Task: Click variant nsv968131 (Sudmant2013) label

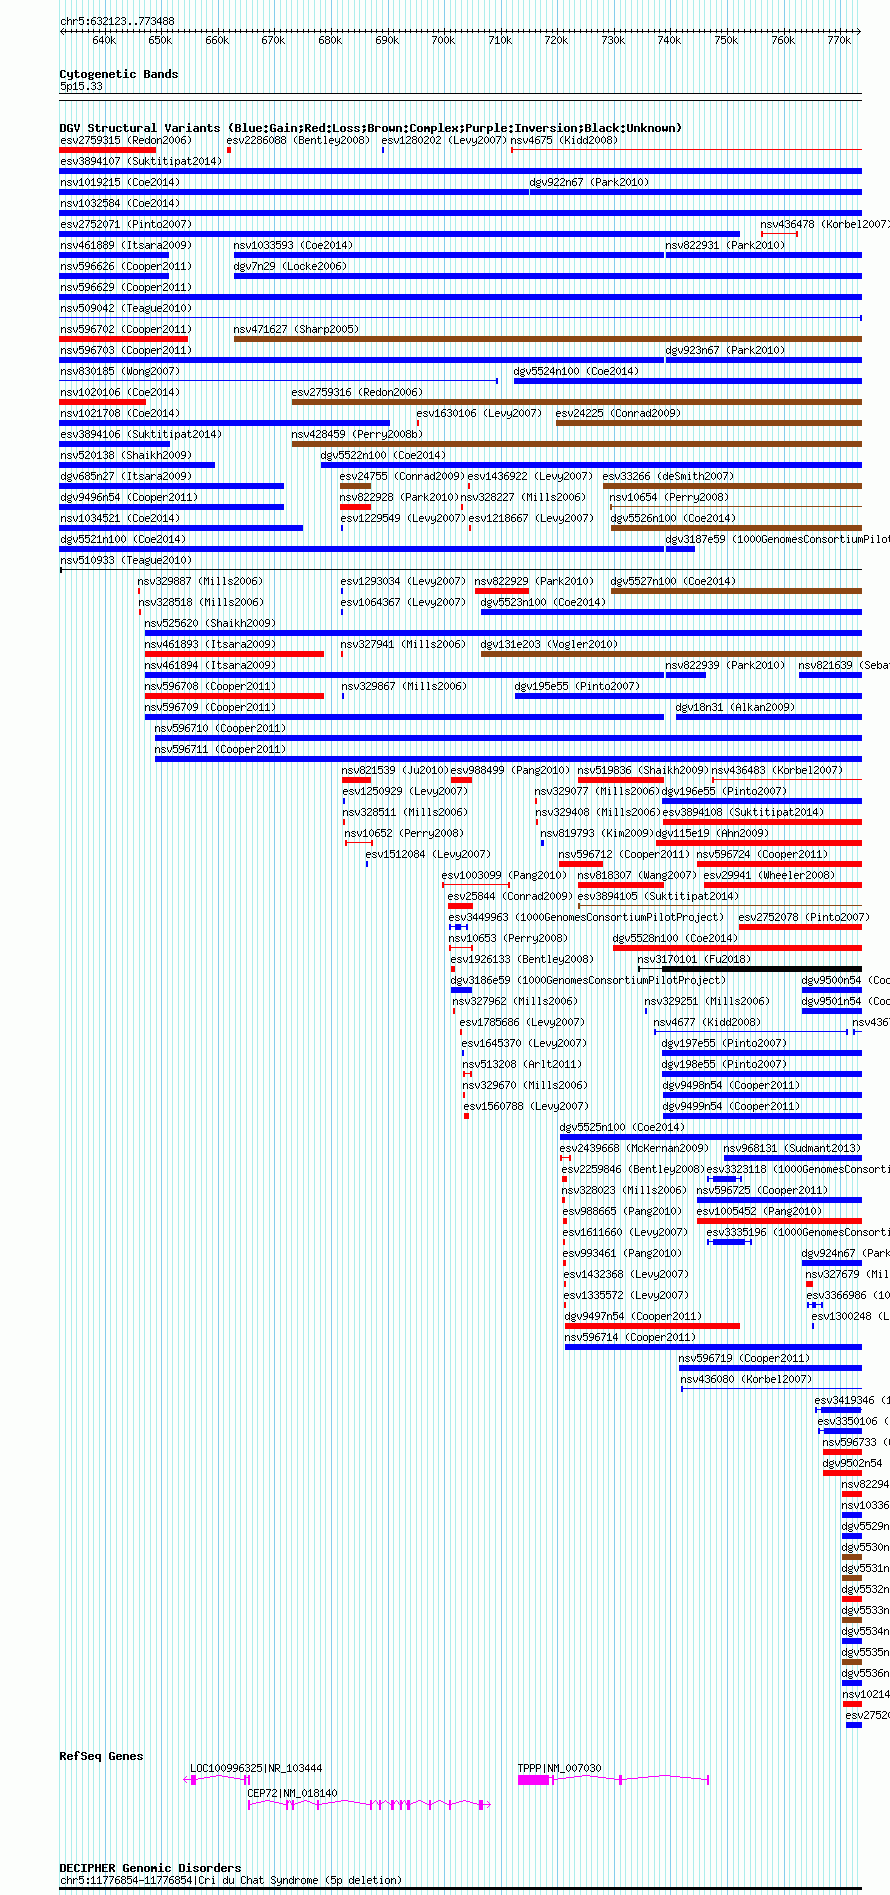Action: 792,1149
